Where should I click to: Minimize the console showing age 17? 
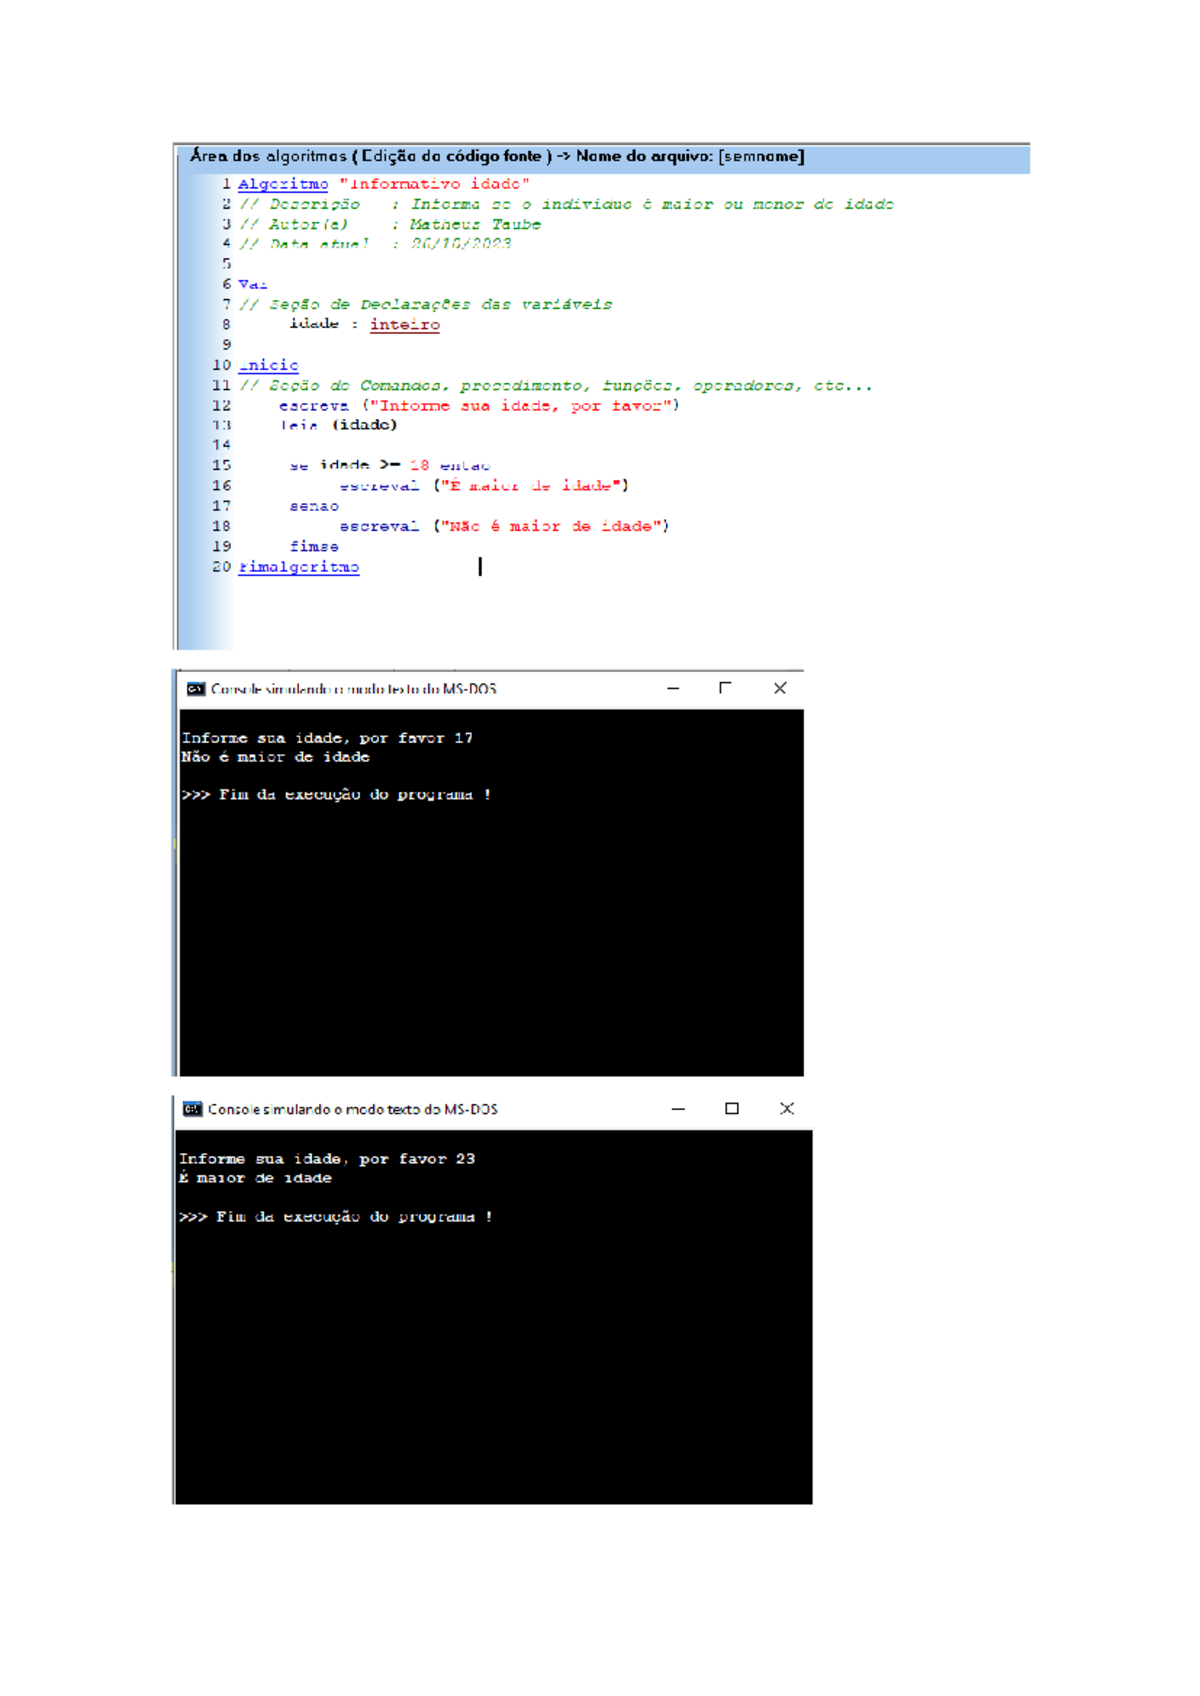pyautogui.click(x=673, y=689)
